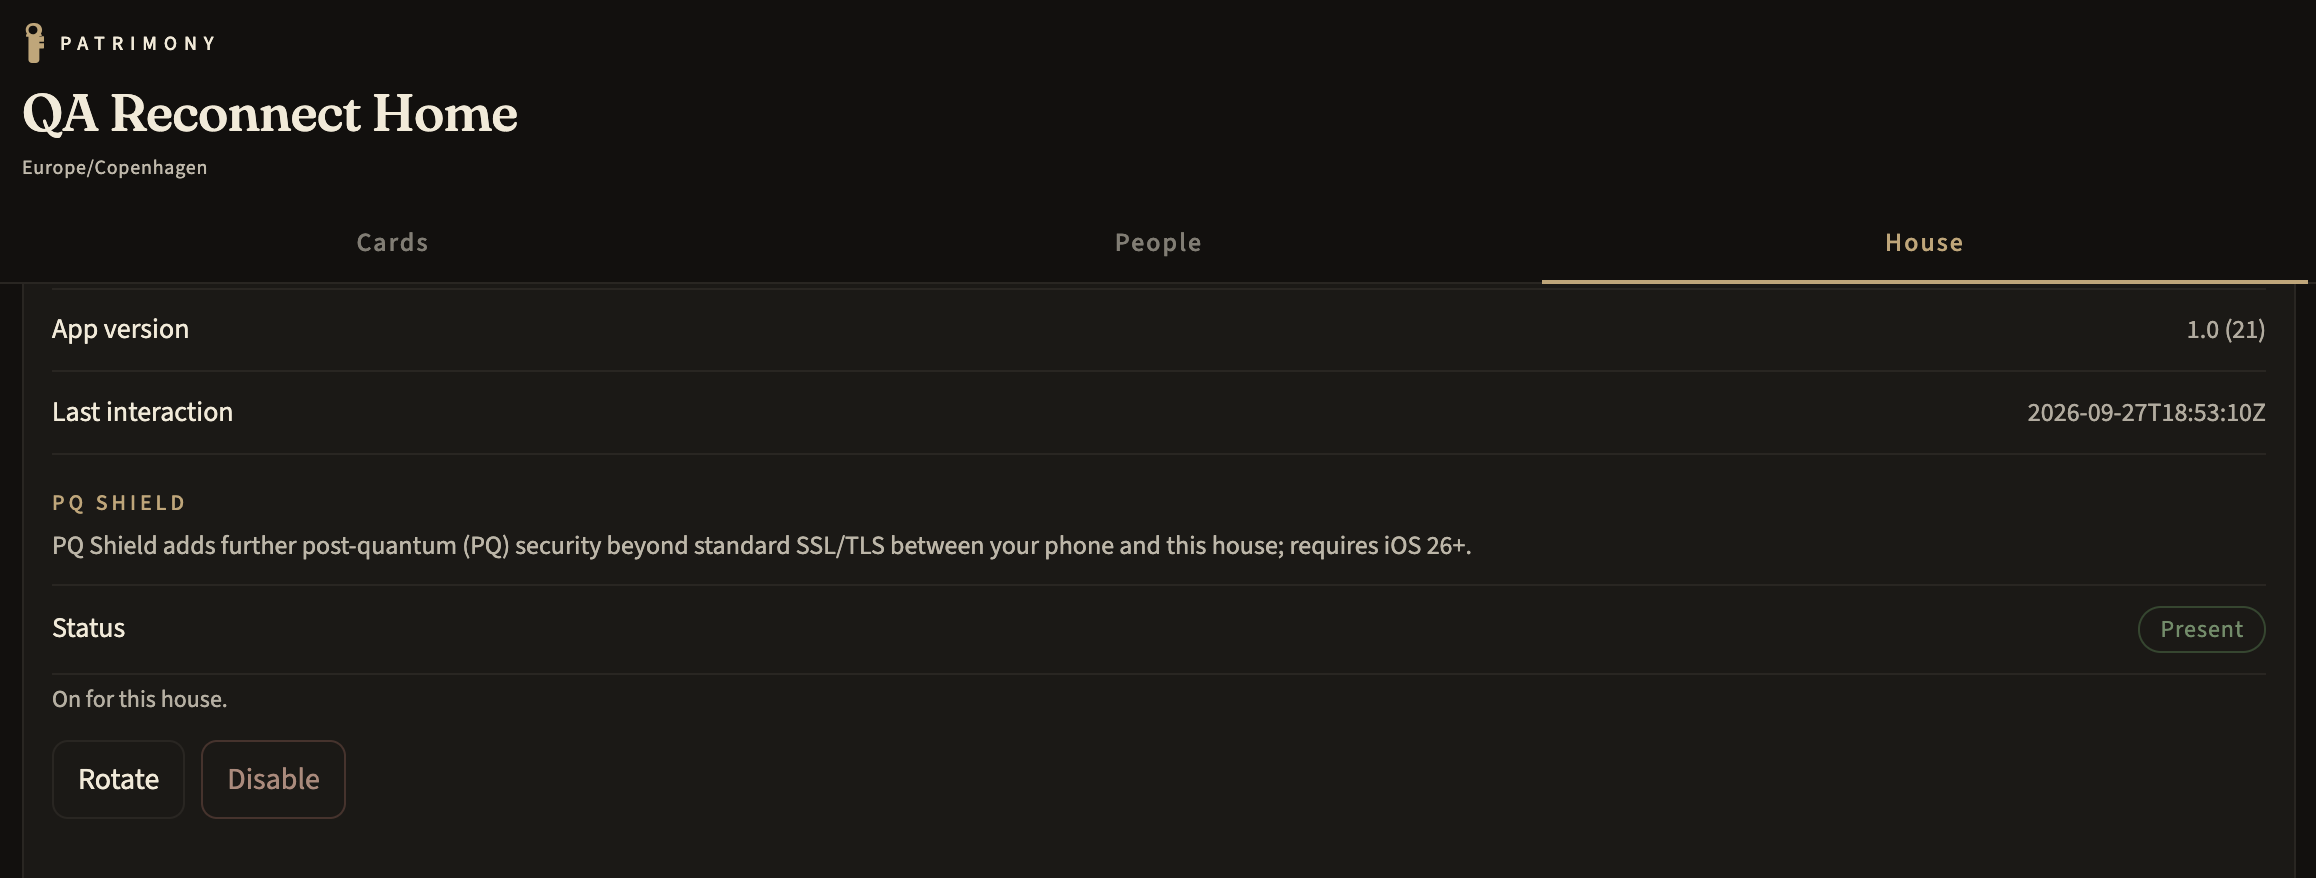The height and width of the screenshot is (878, 2316).
Task: Click the 1.0 (21) version value
Action: pyautogui.click(x=2225, y=330)
